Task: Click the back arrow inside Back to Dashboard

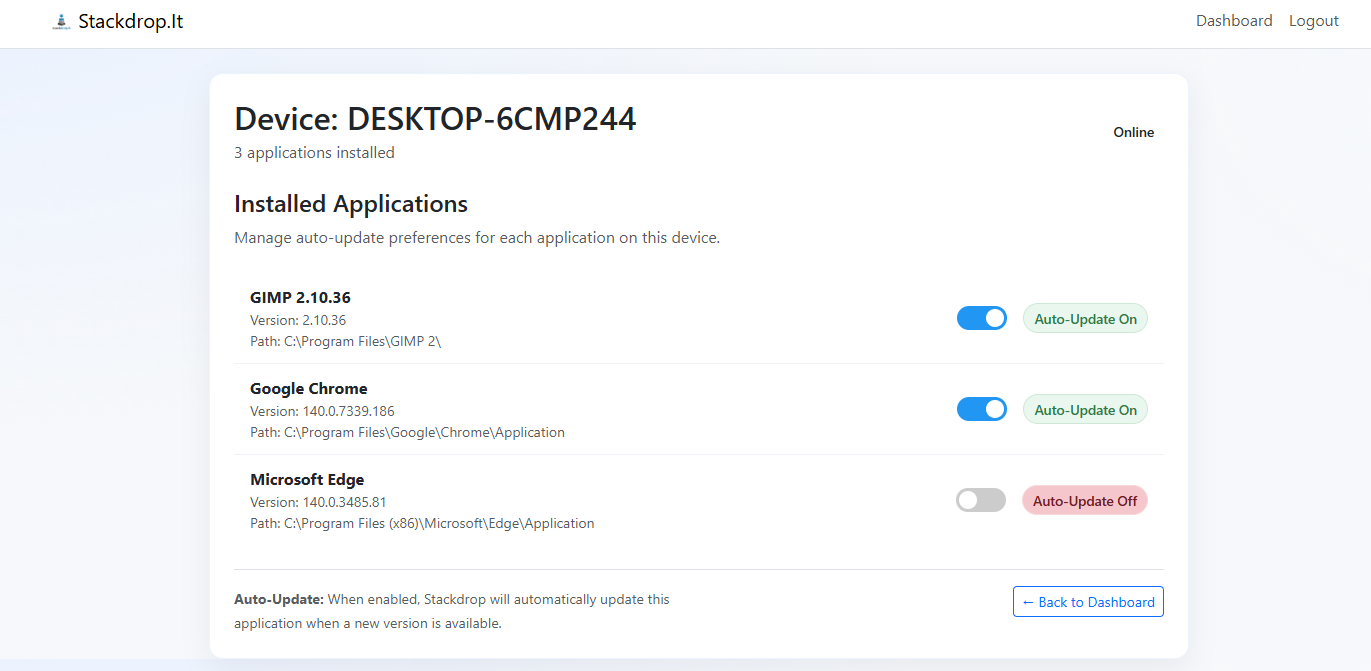Action: pos(1029,601)
